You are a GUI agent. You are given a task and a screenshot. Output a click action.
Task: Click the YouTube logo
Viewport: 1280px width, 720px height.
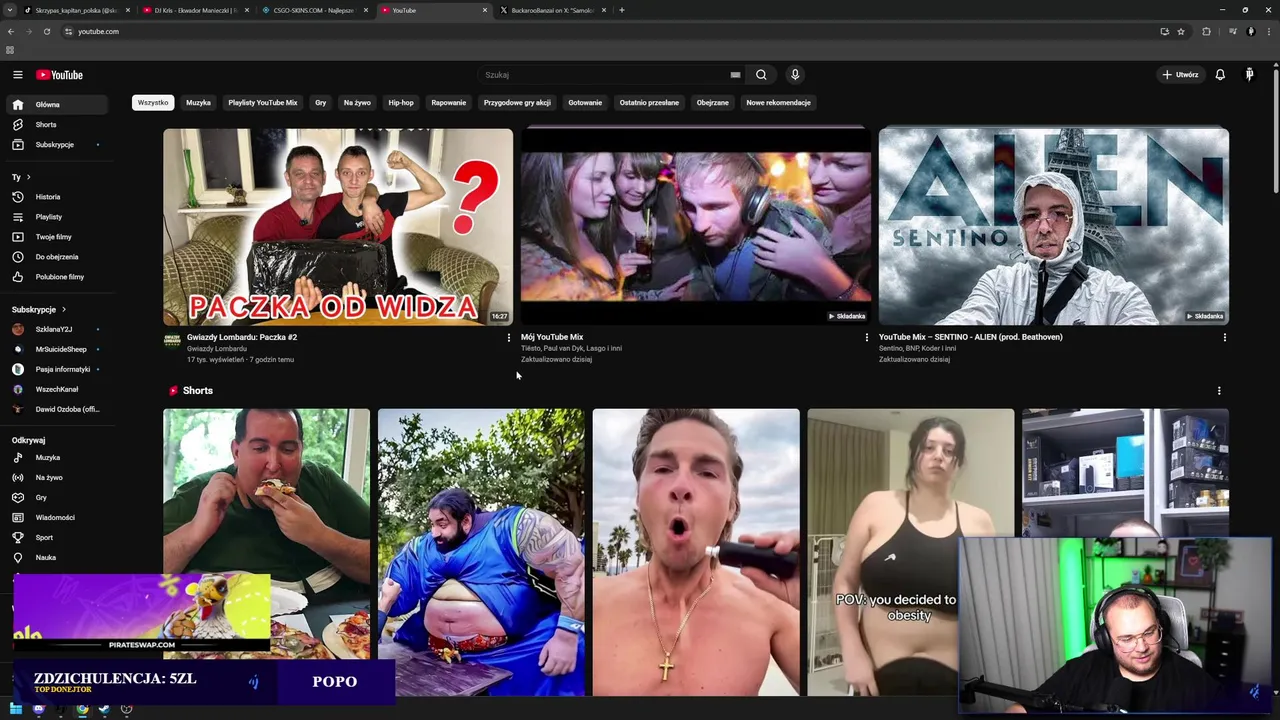[59, 75]
